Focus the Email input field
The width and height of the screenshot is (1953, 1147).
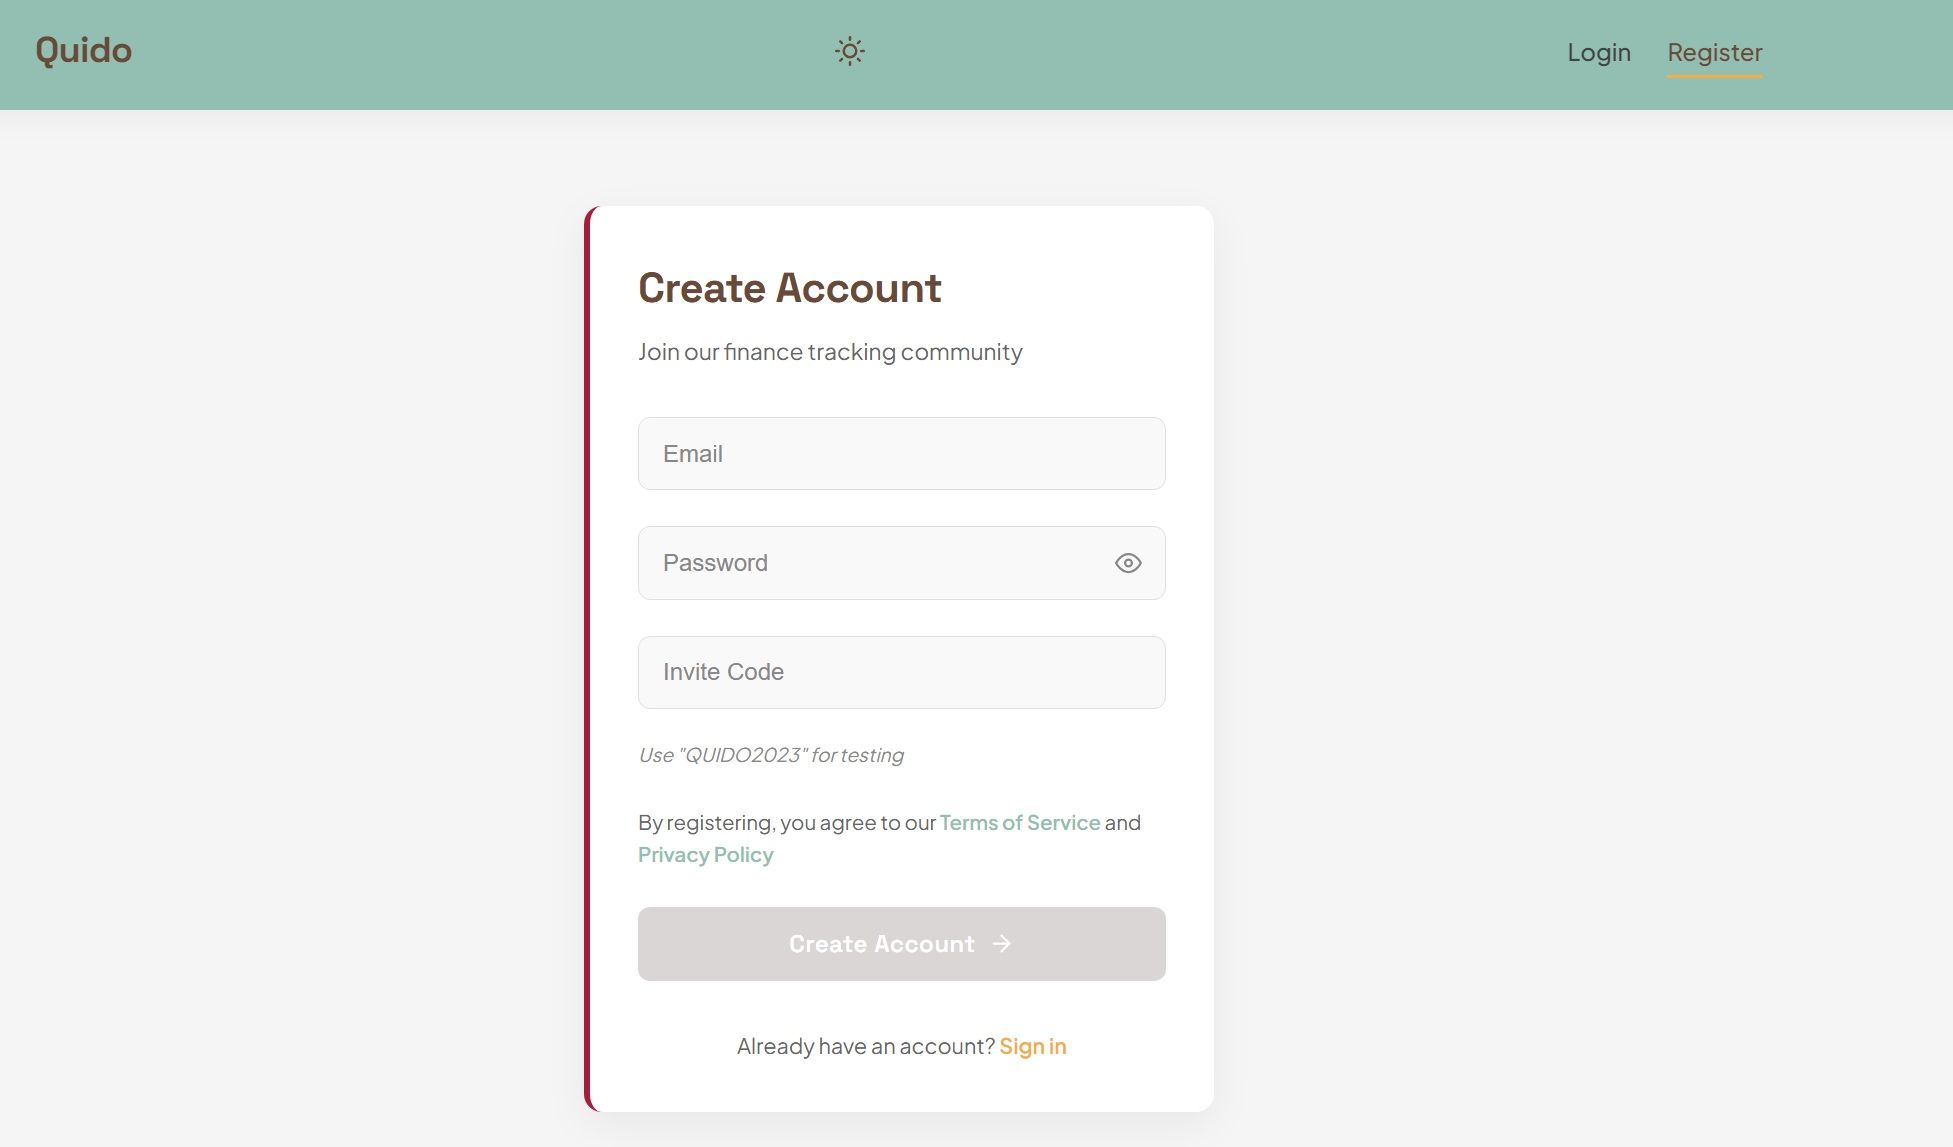[901, 454]
